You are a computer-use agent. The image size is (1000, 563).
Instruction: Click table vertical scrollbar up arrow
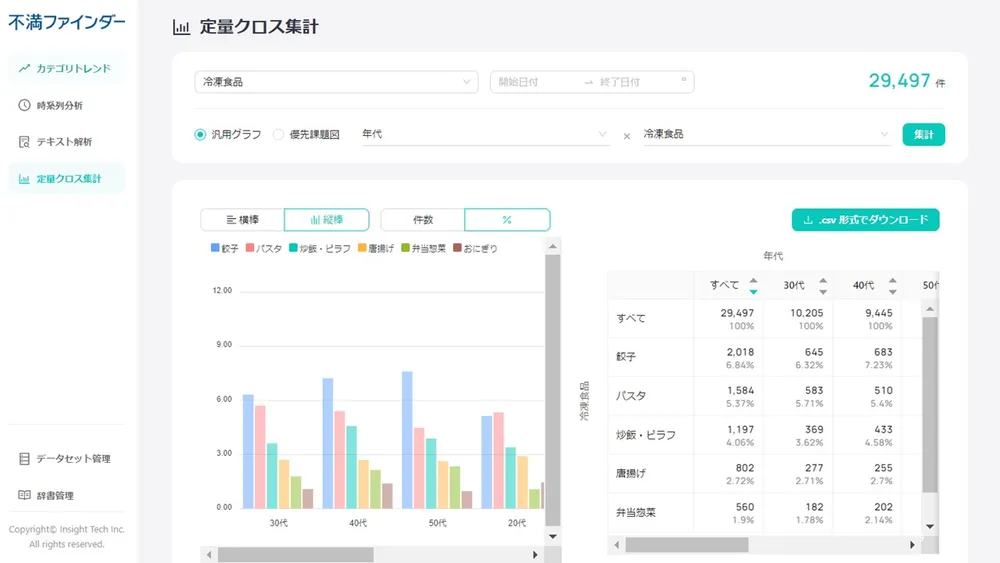tap(930, 309)
